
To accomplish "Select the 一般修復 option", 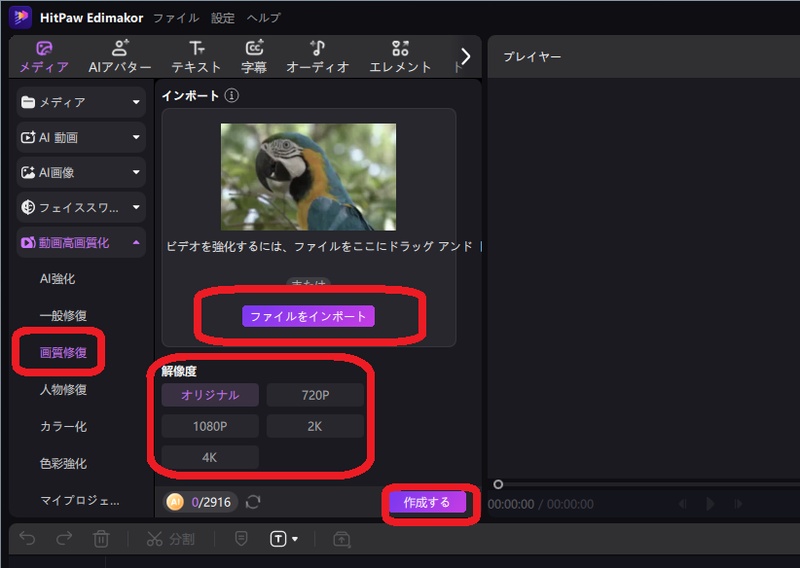I will [x=63, y=315].
